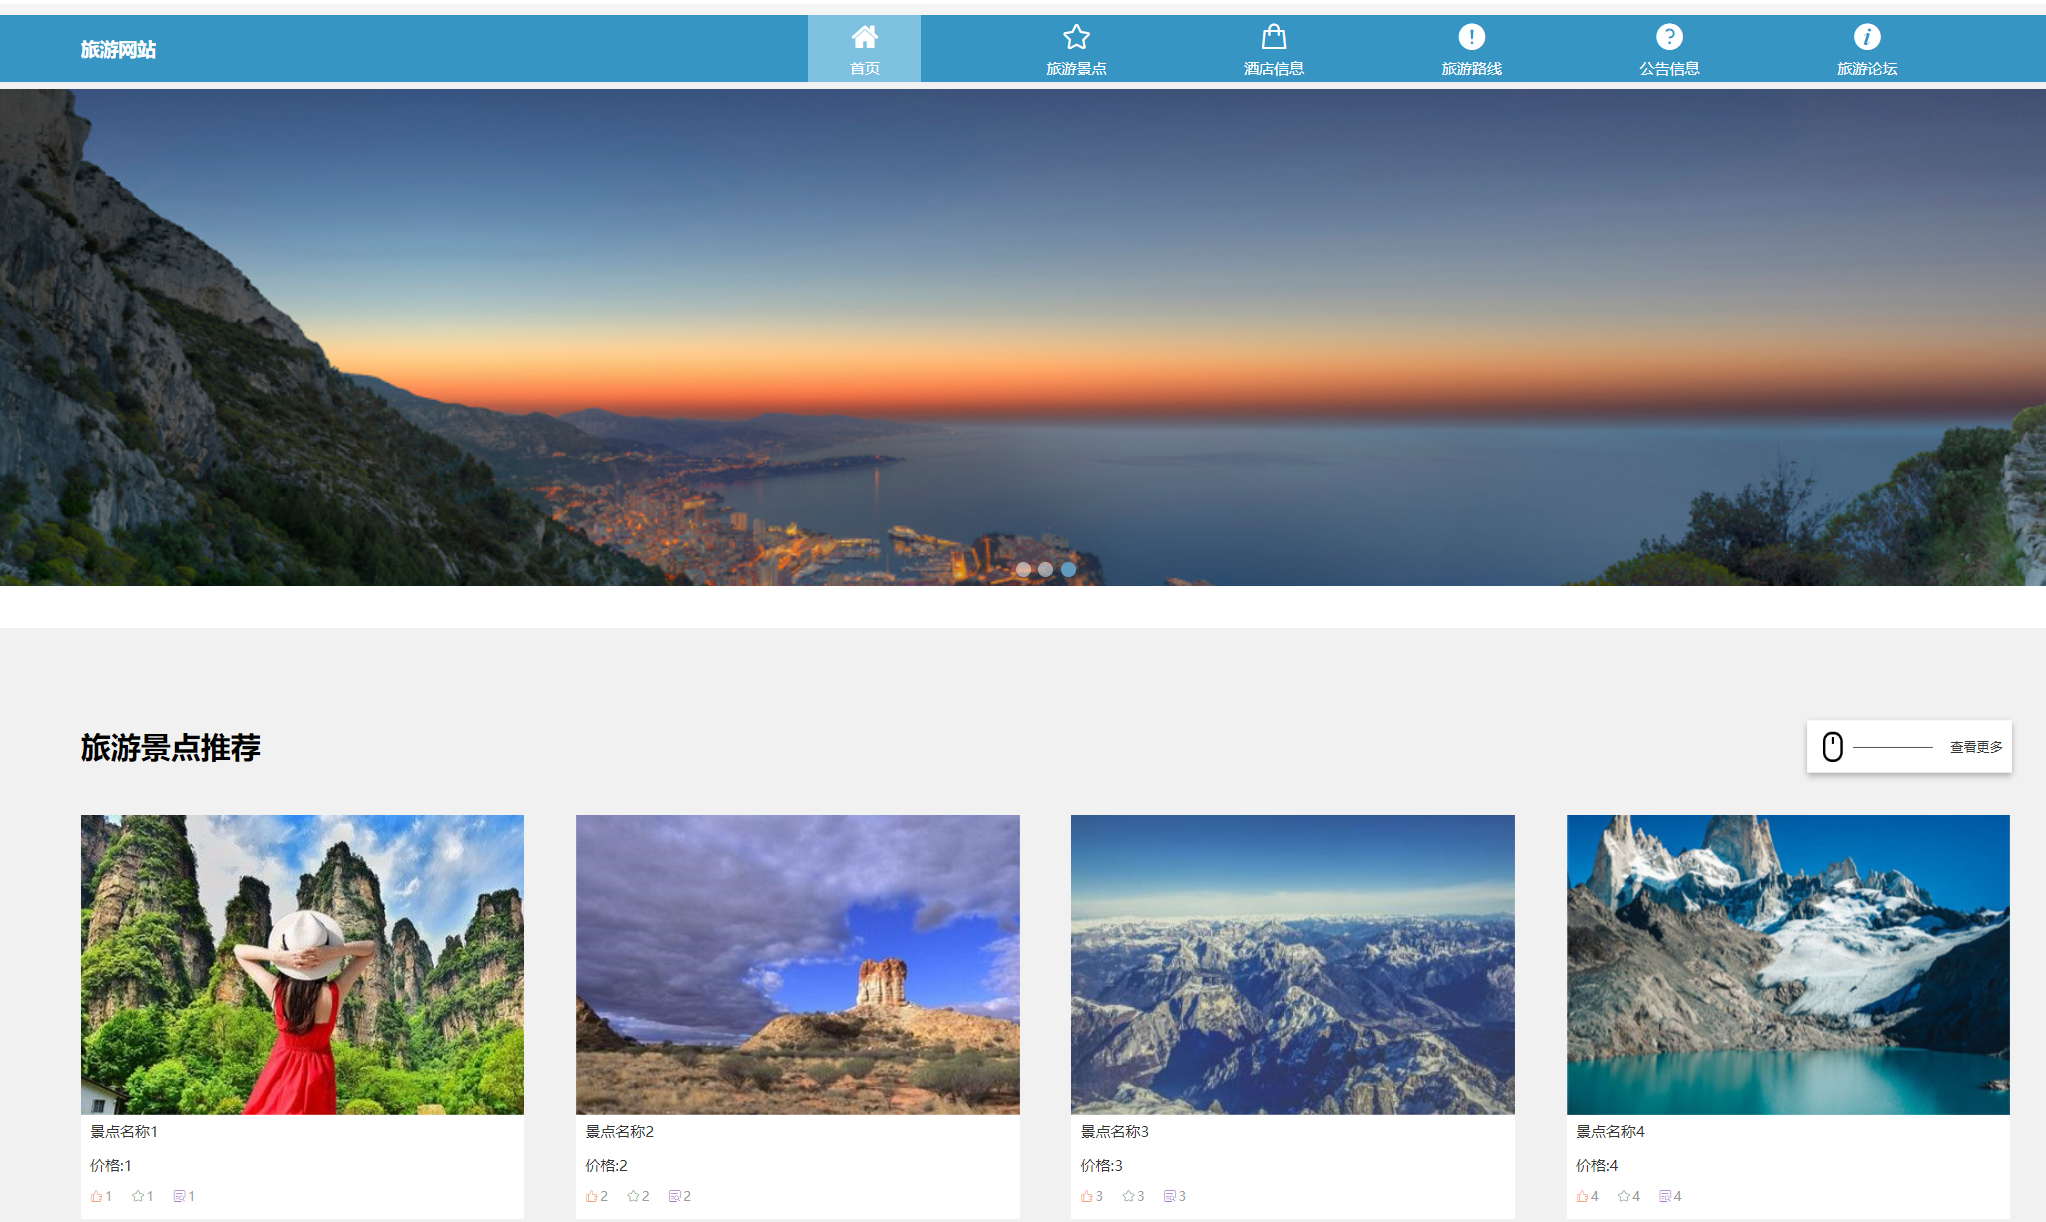Select the active third carousel dot
This screenshot has height=1222, width=2046.
click(x=1068, y=569)
